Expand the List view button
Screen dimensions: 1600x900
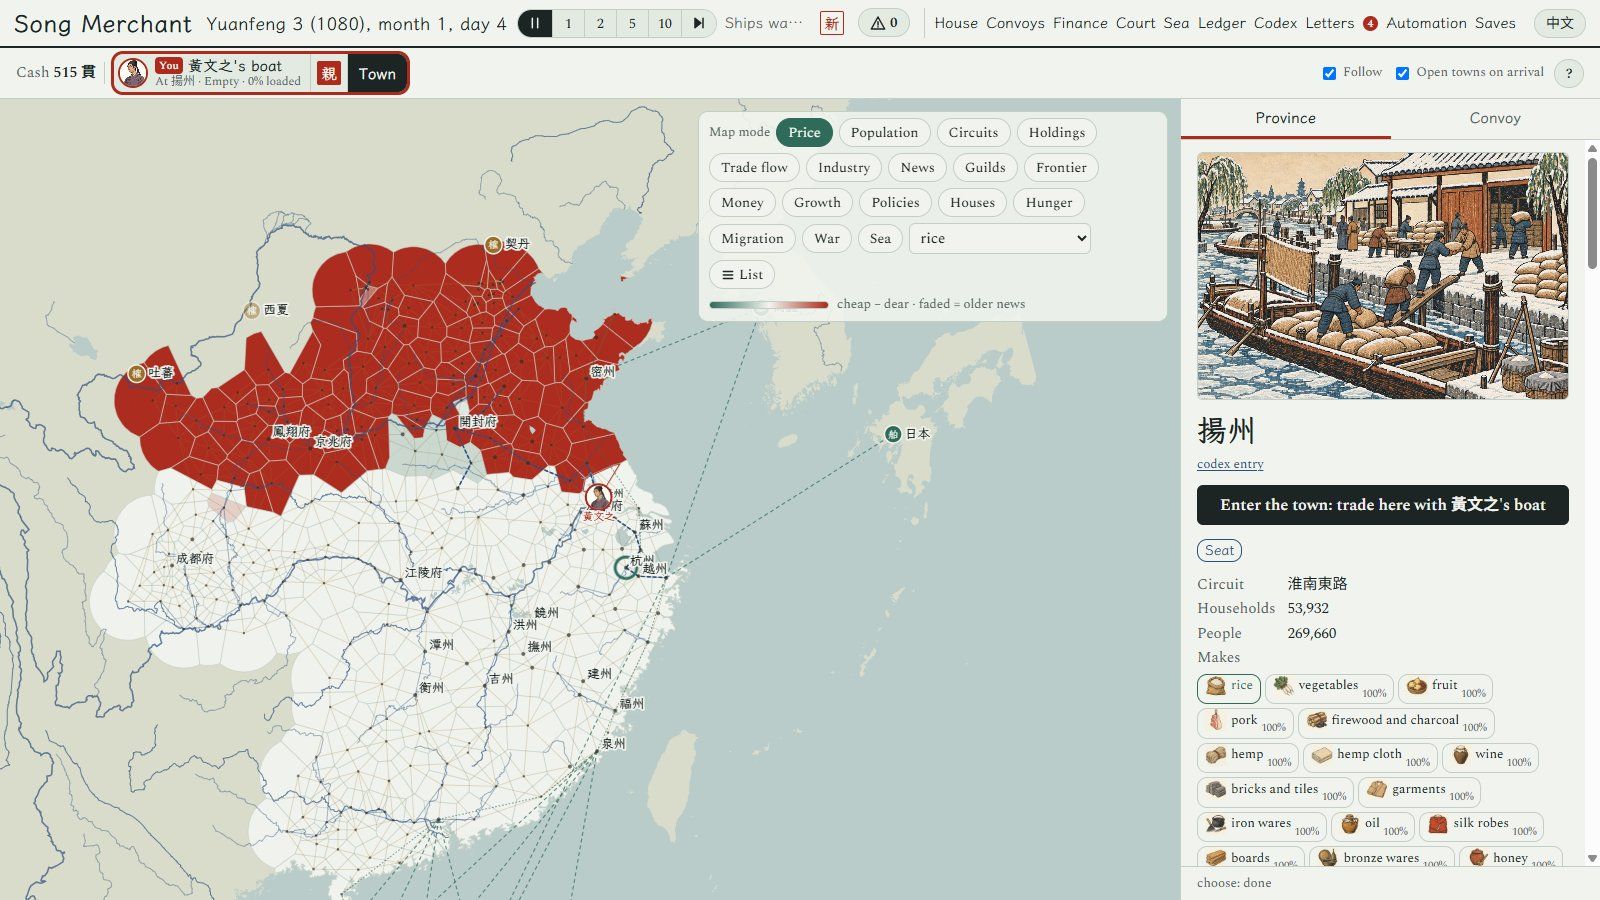(742, 275)
